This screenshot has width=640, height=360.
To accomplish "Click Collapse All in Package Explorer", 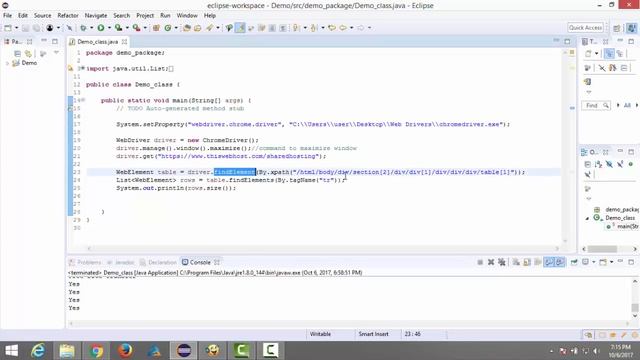I will tap(17, 53).
